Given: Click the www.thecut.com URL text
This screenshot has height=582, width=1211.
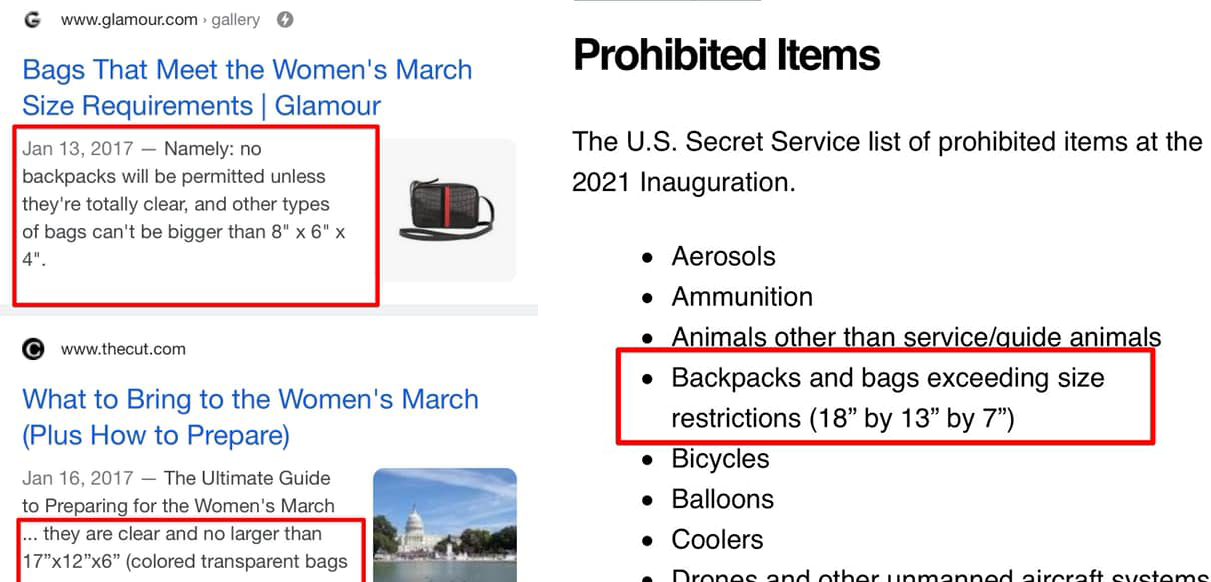Looking at the screenshot, I should [123, 349].
